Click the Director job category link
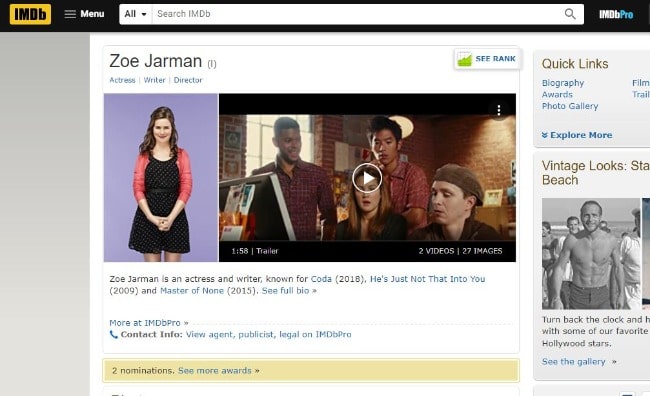 (x=188, y=80)
